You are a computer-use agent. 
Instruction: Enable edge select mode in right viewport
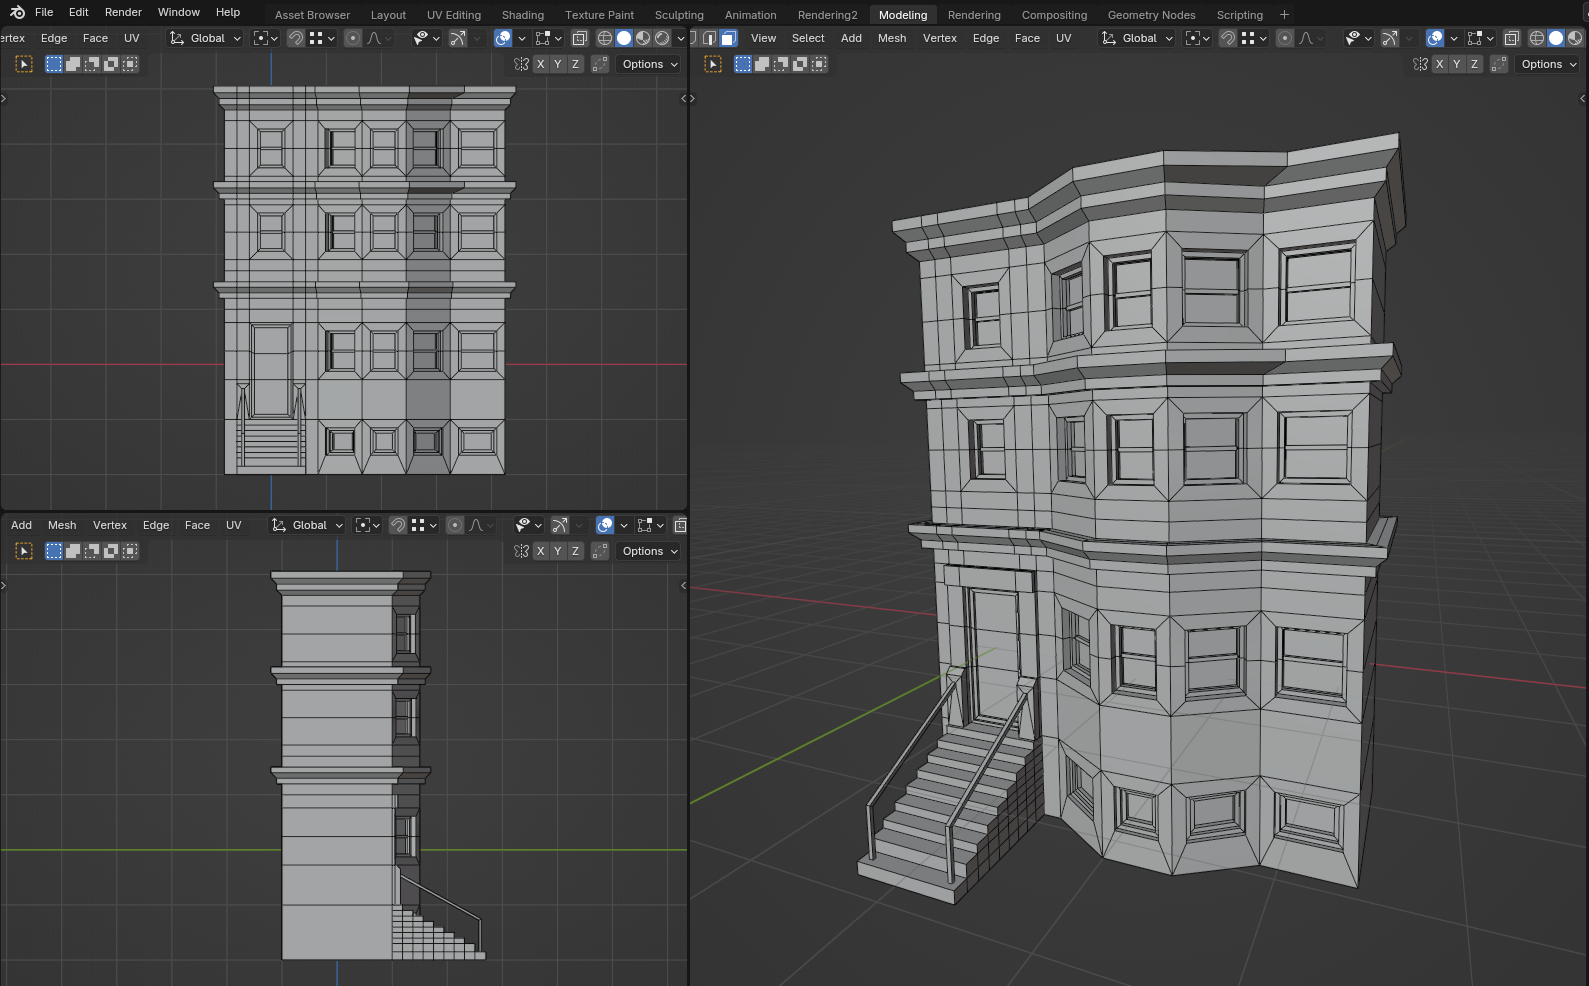tap(710, 38)
